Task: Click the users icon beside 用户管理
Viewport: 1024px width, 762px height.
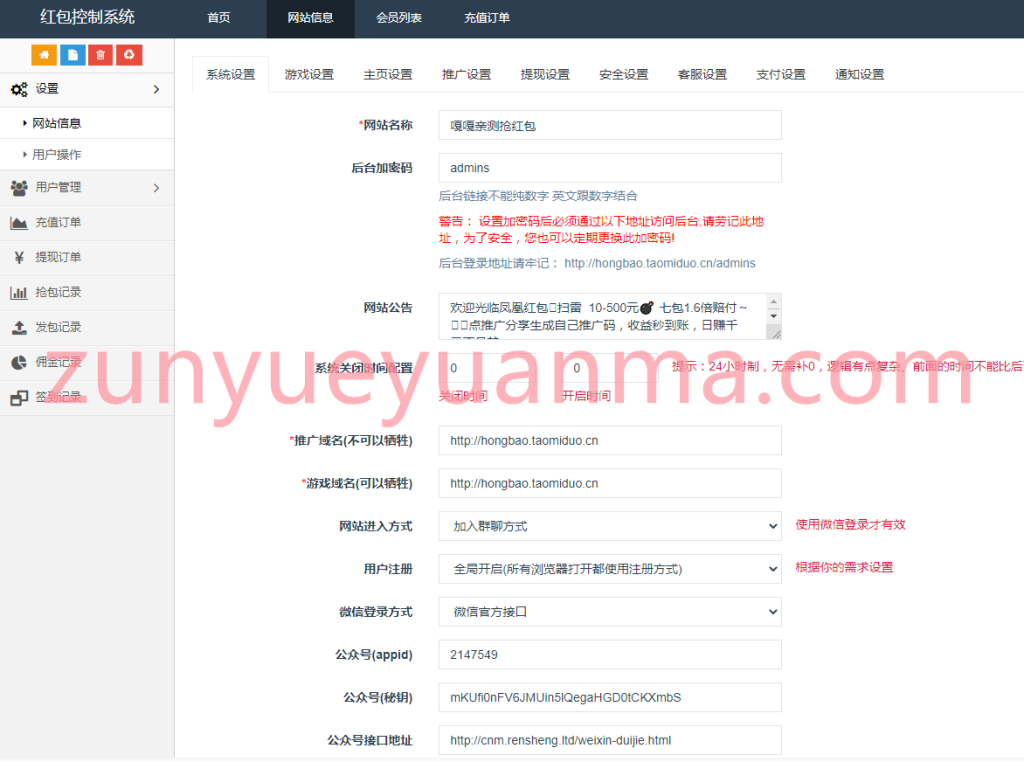Action: point(19,188)
